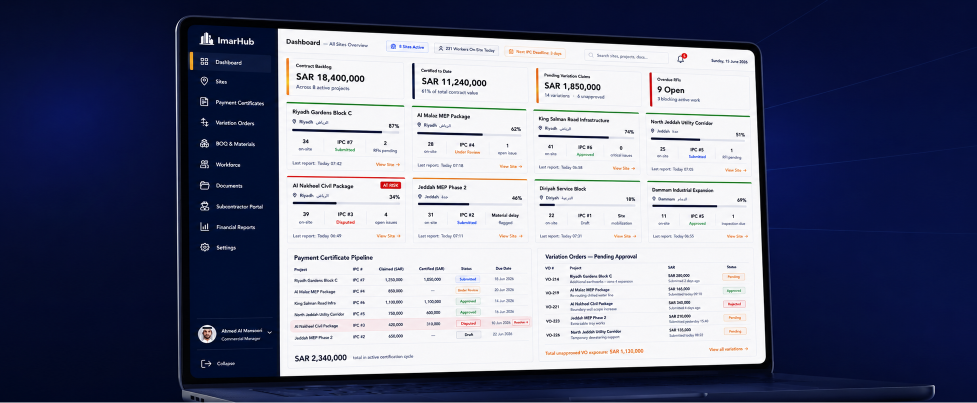This screenshot has height=403, width=977.
Task: Click the AT RISK badge on Al Nakheel card
Action: [389, 185]
